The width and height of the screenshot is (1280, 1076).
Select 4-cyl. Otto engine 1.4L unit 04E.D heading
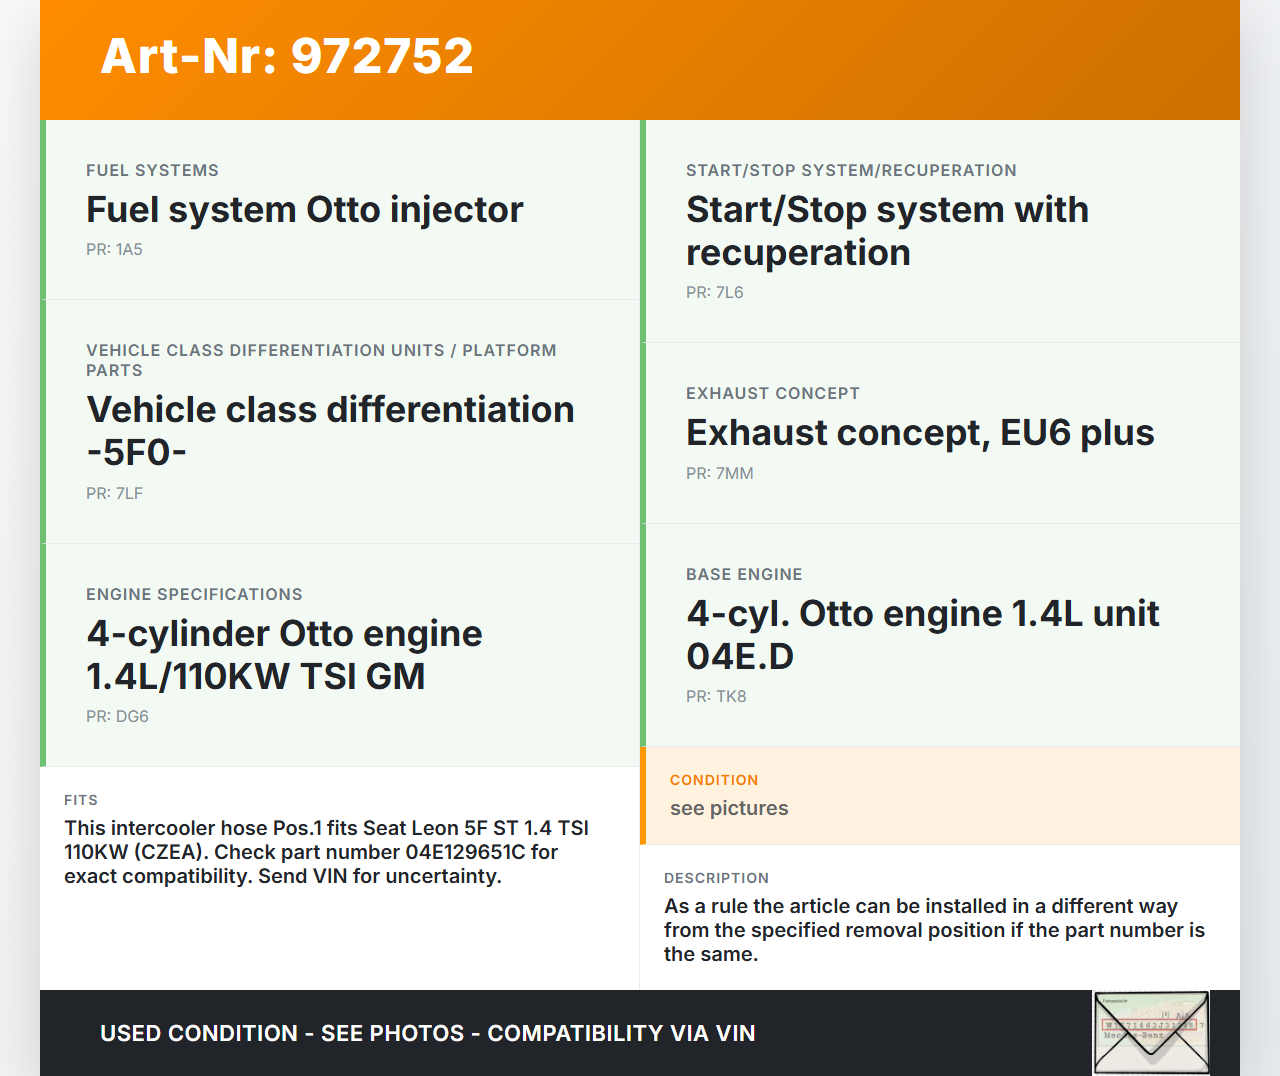[922, 635]
